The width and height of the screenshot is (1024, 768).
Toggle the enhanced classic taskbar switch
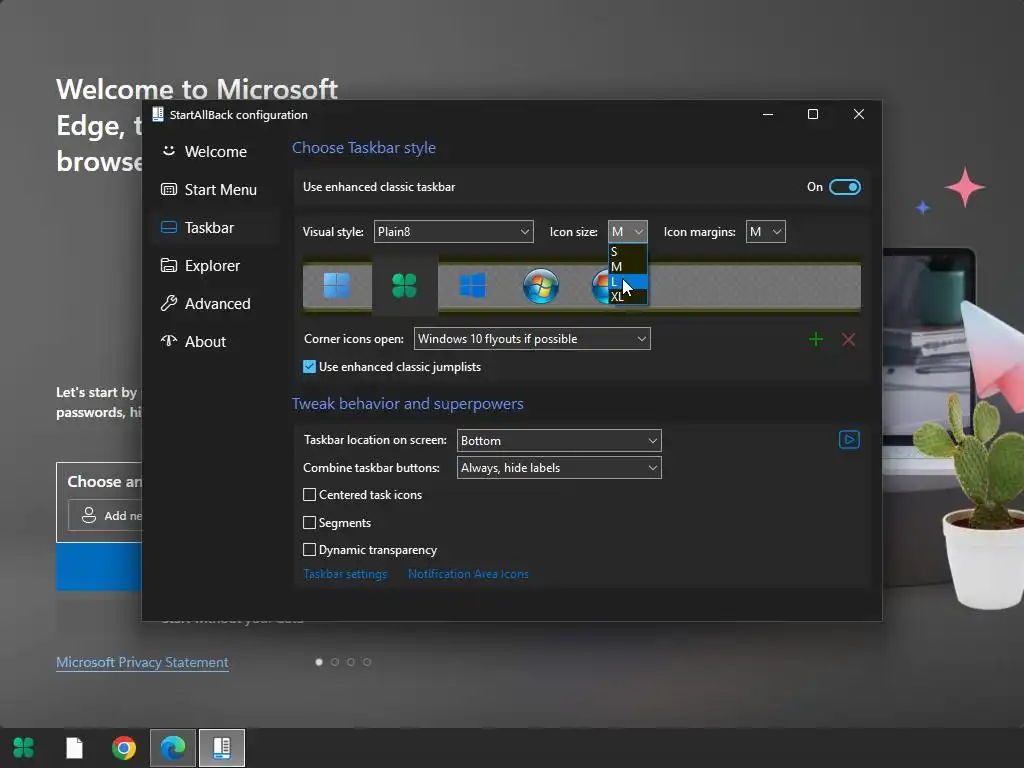click(x=844, y=187)
